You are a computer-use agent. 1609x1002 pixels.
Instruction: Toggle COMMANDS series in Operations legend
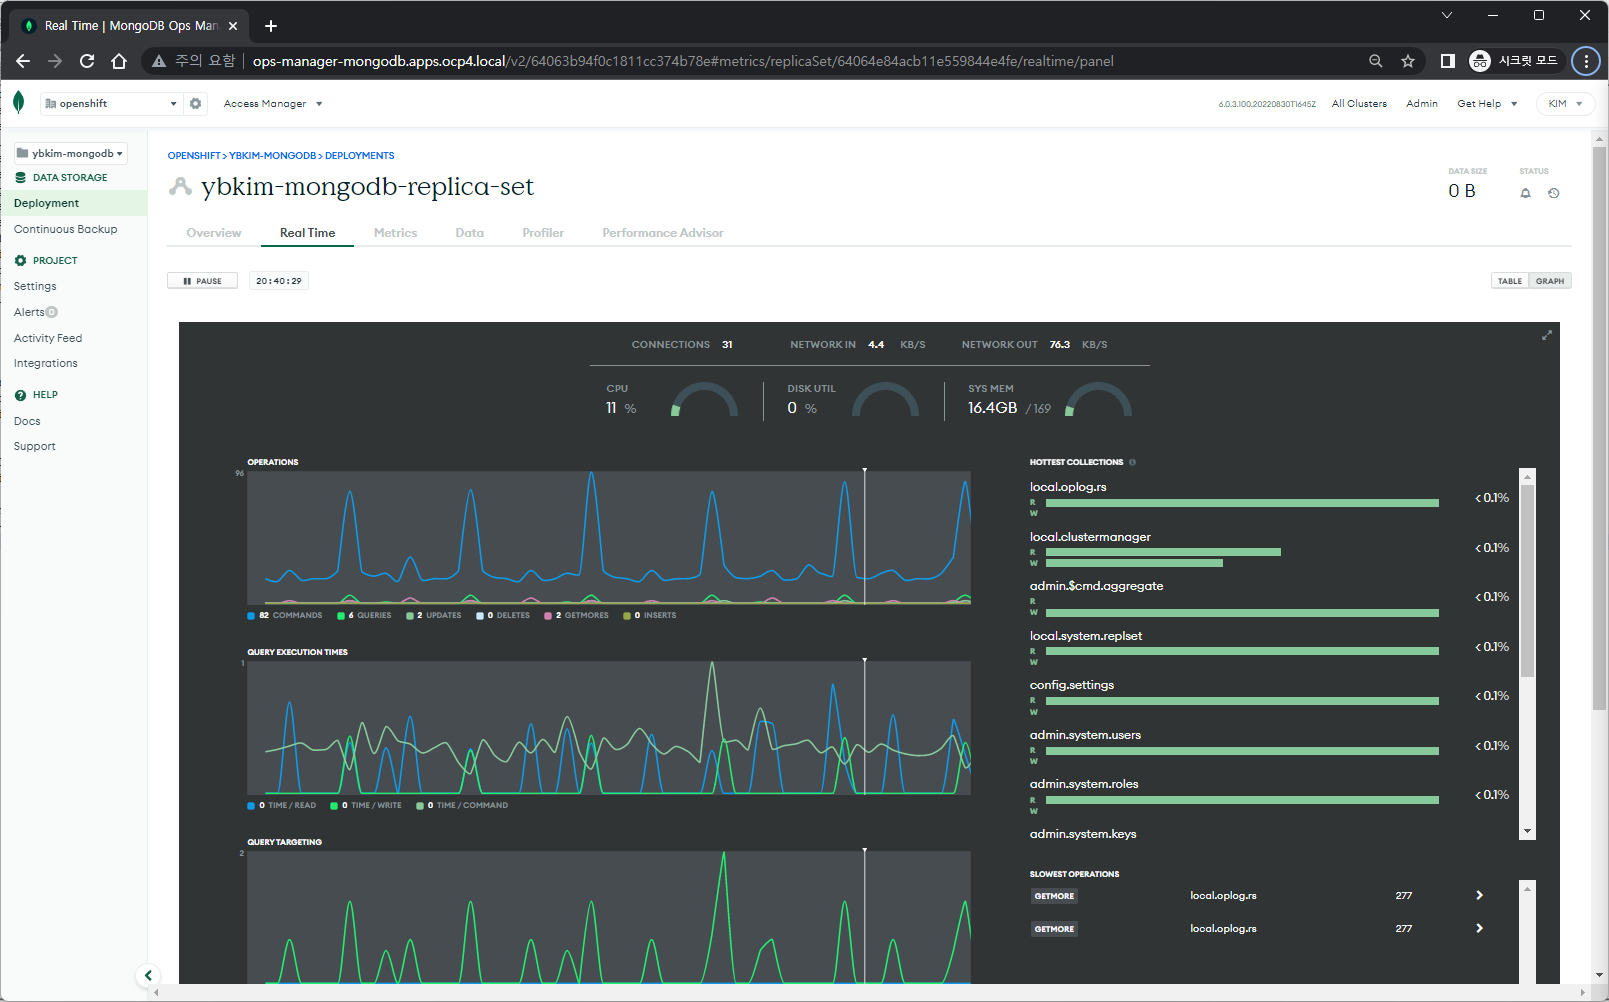(285, 616)
